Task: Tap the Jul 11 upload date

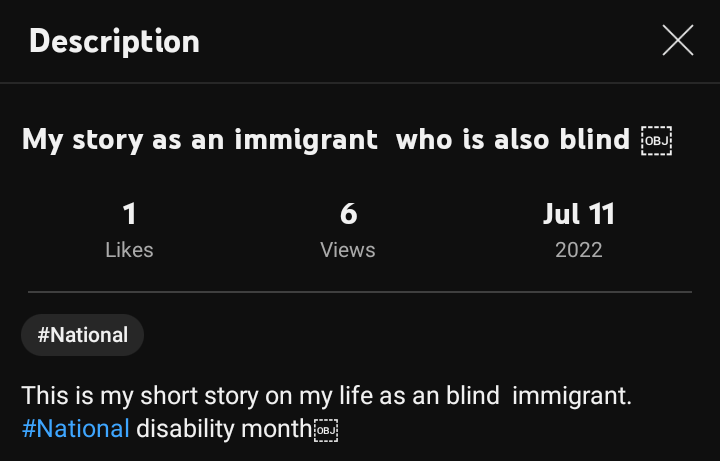Action: [x=578, y=213]
